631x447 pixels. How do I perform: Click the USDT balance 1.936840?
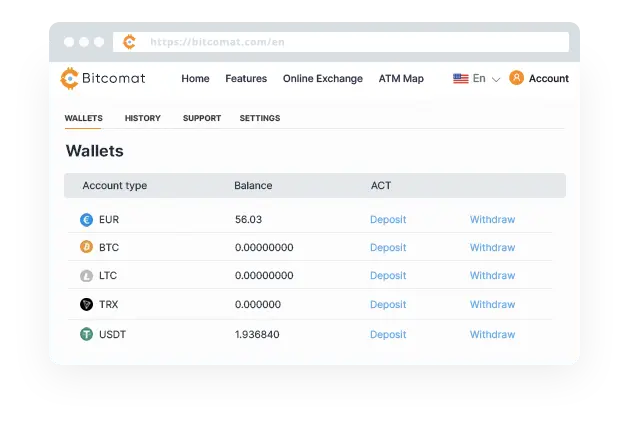[x=257, y=334]
